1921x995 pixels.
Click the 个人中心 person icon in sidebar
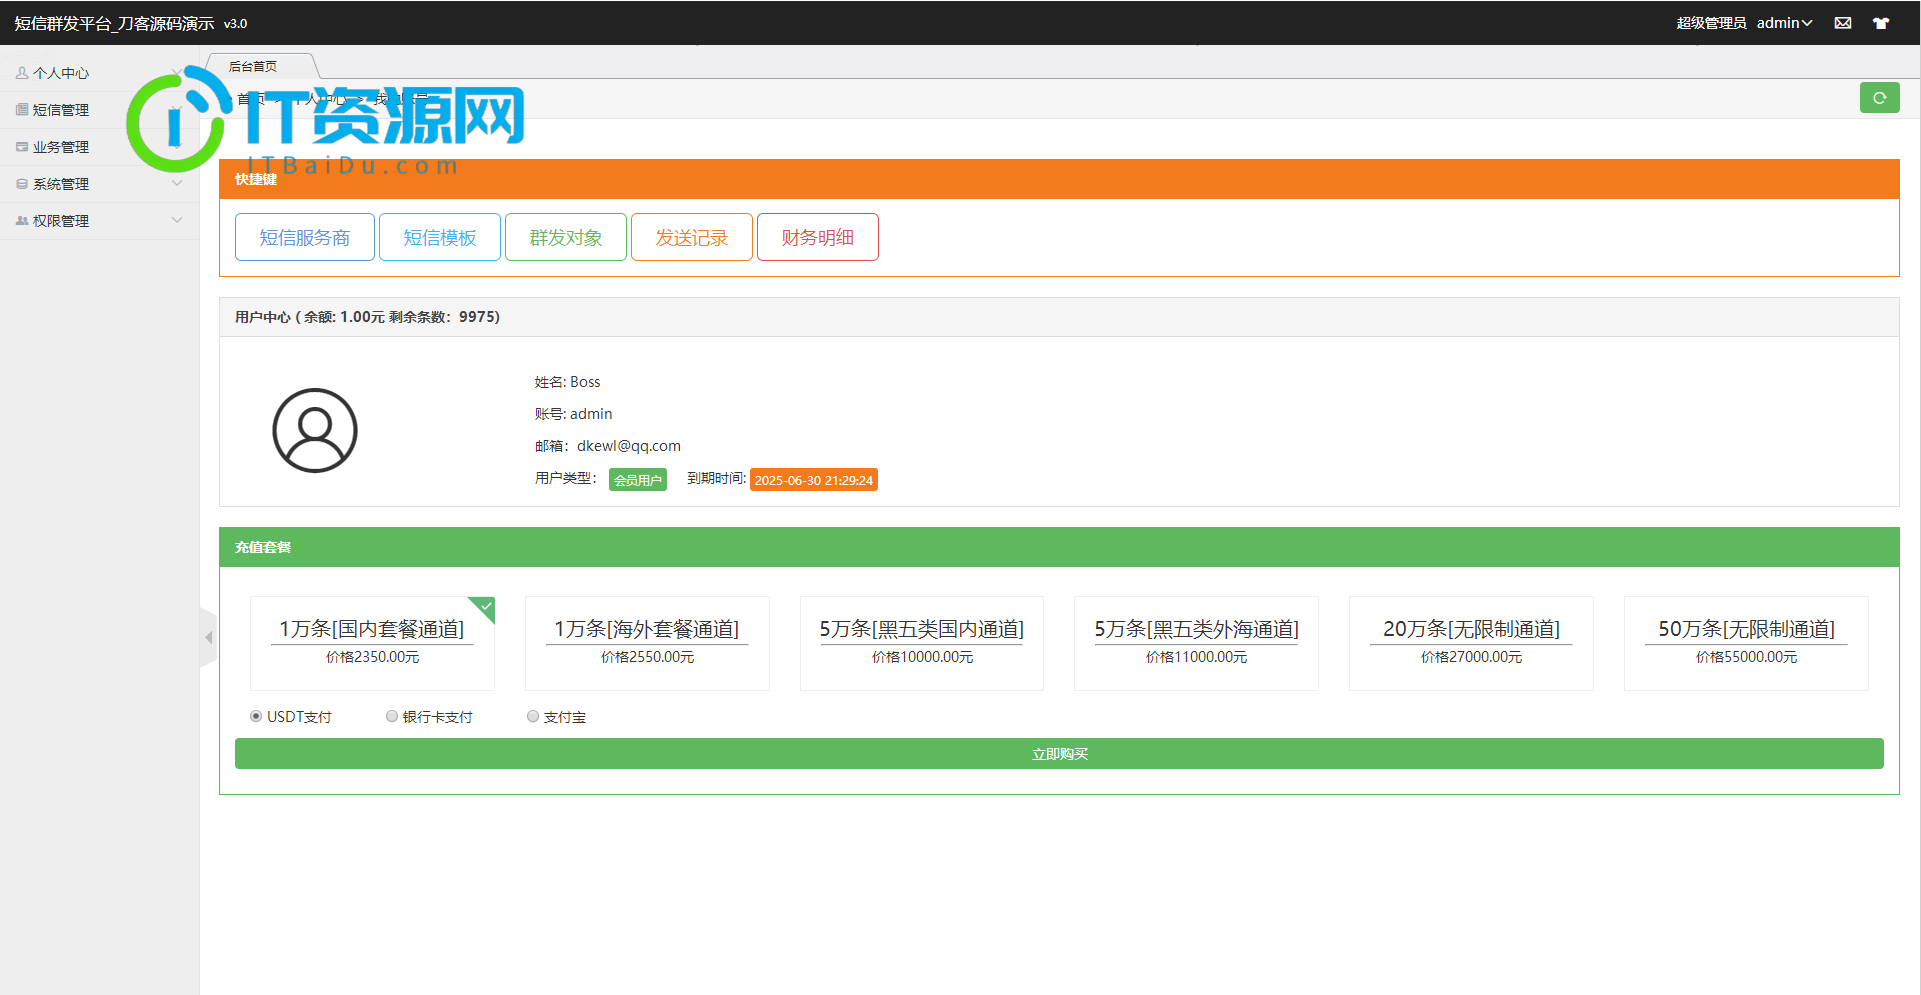22,73
